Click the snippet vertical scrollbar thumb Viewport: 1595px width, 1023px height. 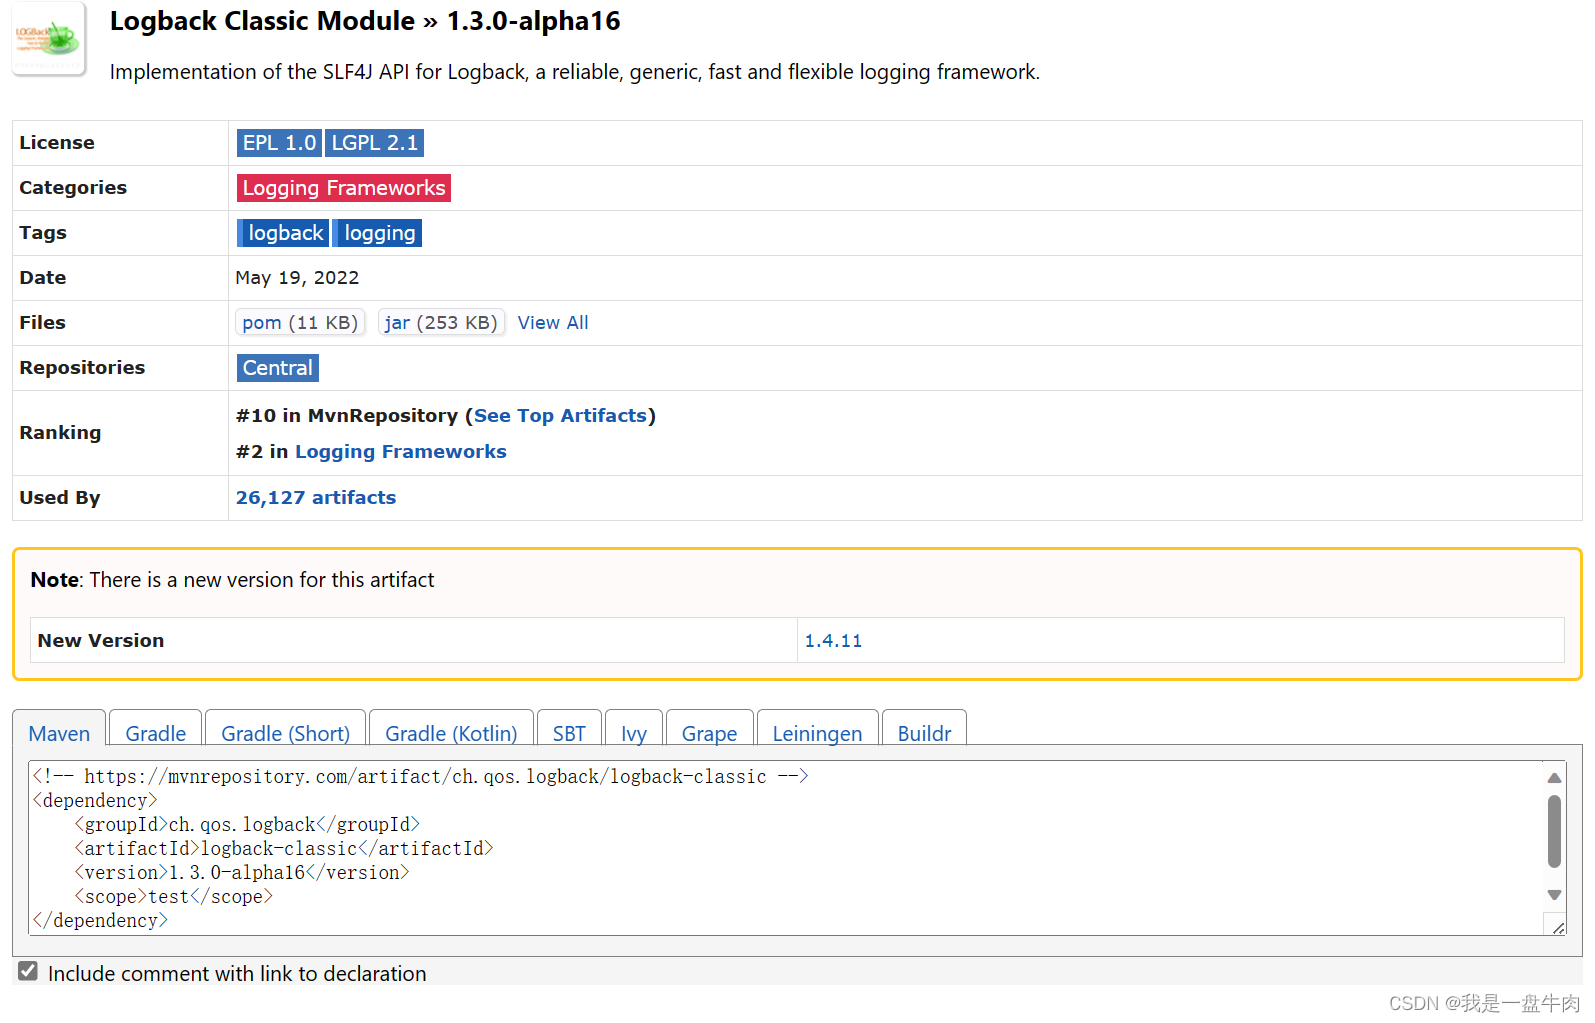1554,831
